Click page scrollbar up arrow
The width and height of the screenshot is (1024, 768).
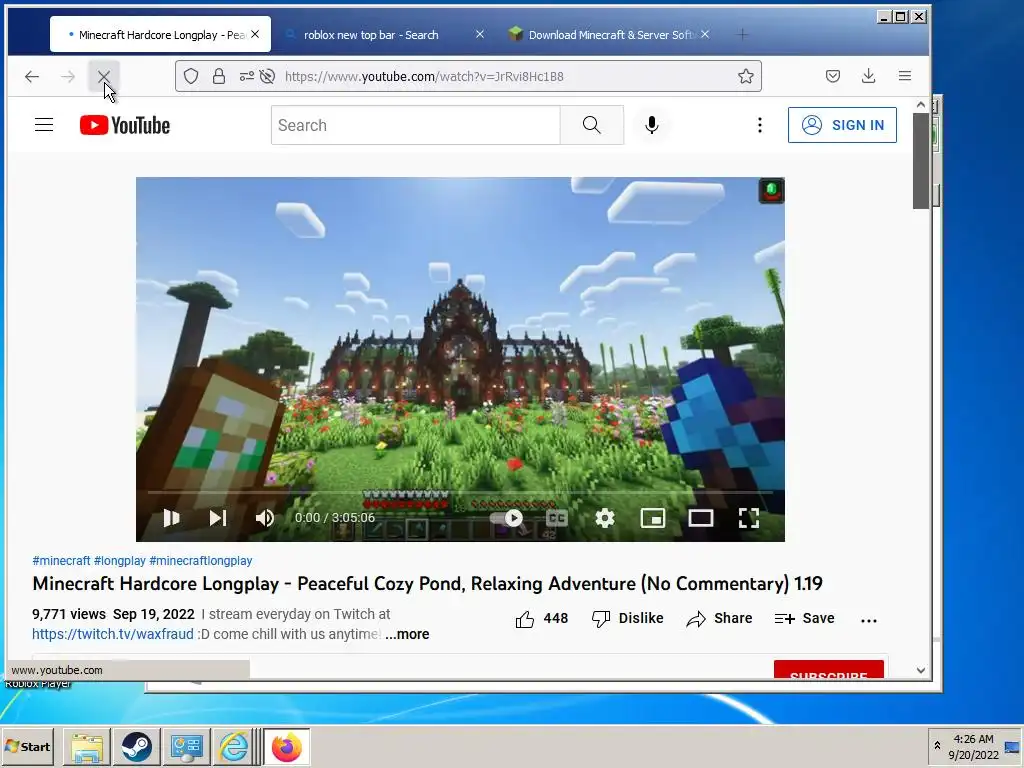click(x=921, y=104)
